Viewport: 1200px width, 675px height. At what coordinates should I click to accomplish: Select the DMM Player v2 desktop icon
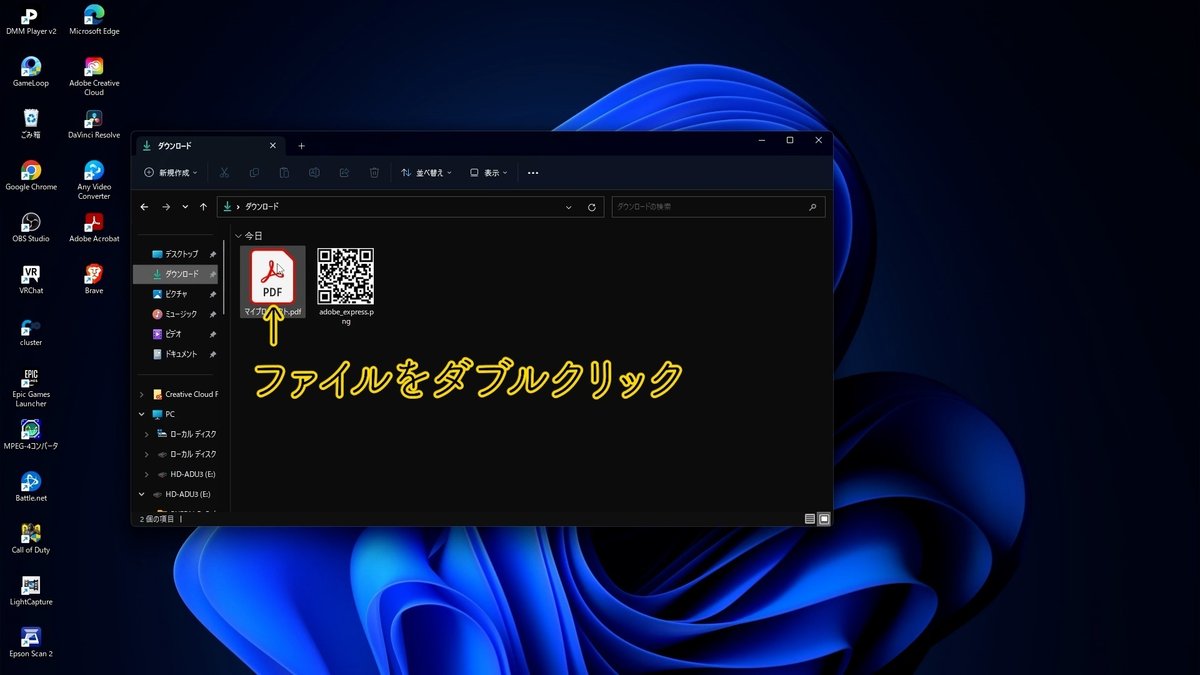point(31,20)
